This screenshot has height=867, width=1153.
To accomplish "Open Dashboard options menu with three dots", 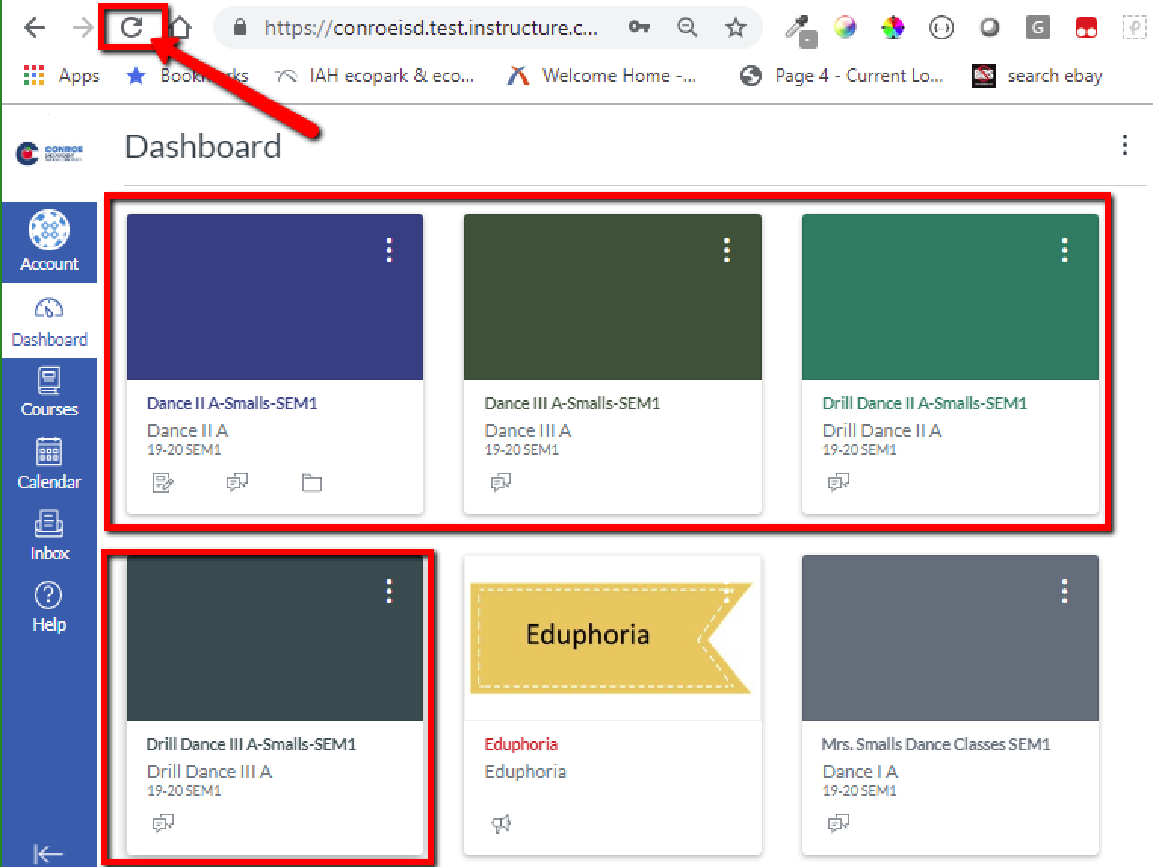I will (x=1125, y=146).
